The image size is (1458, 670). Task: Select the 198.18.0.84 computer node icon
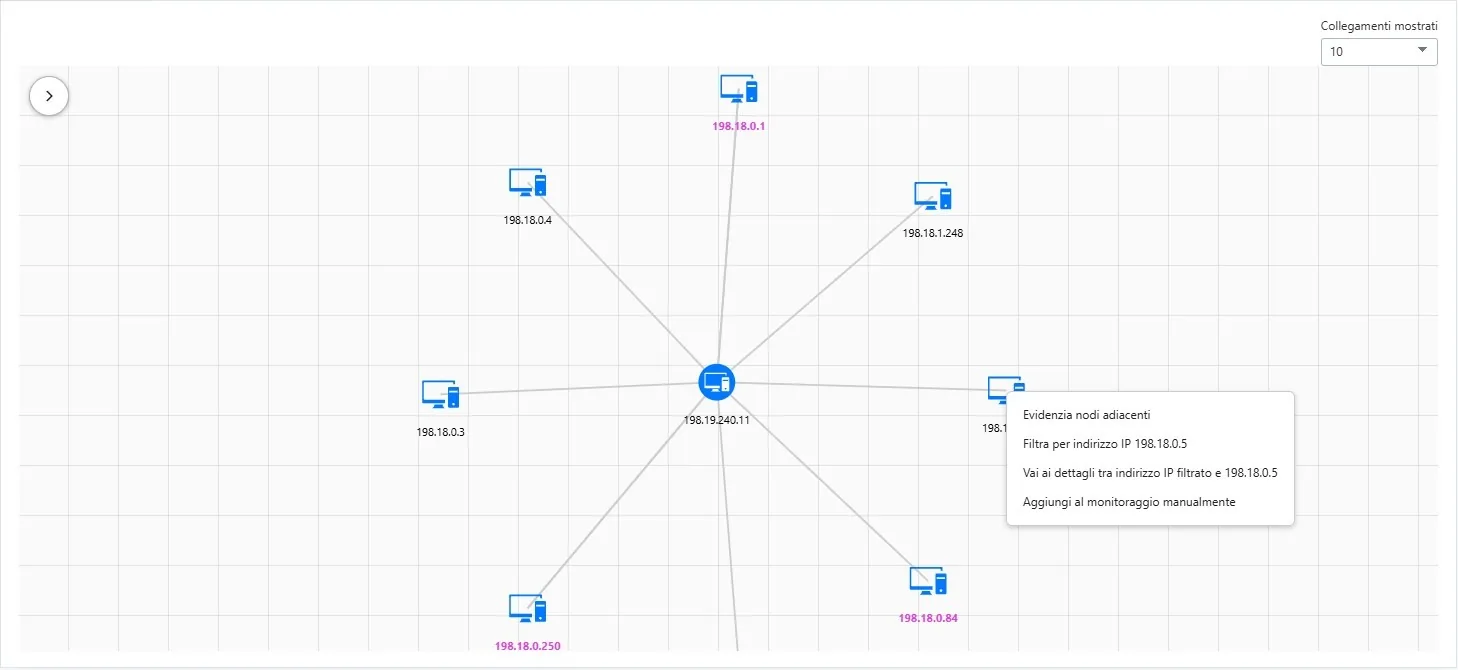click(x=928, y=581)
